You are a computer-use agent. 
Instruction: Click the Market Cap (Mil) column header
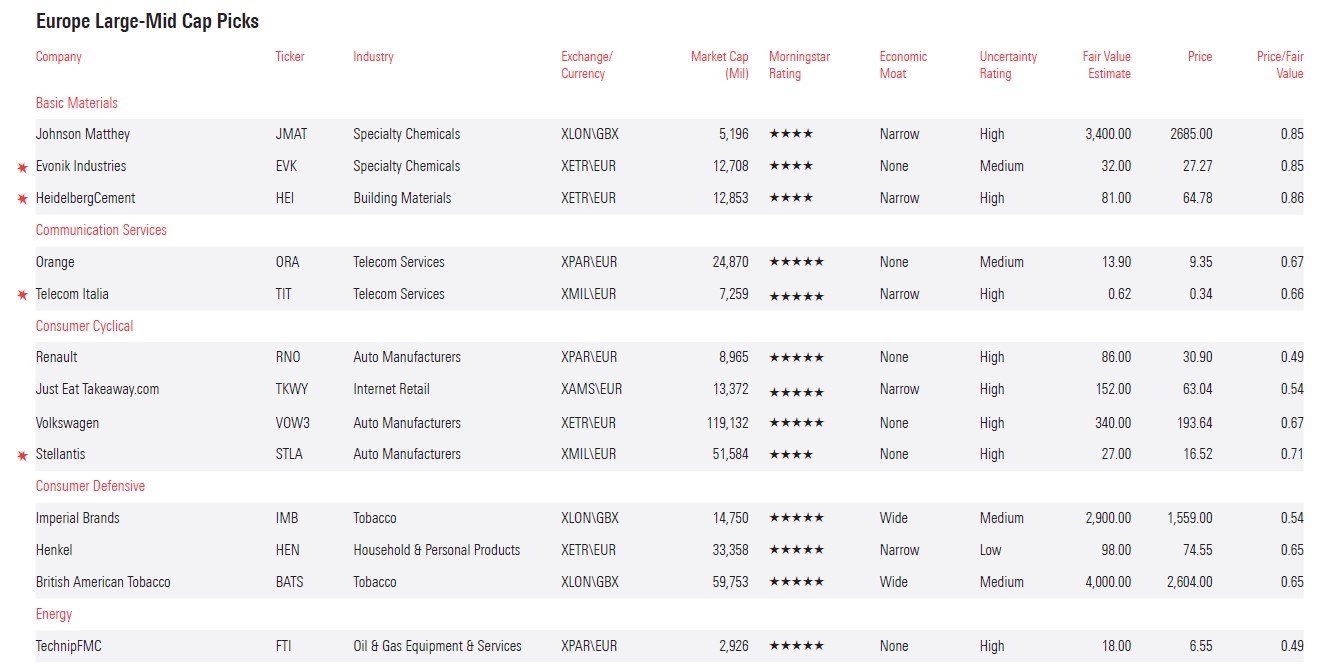click(x=719, y=65)
